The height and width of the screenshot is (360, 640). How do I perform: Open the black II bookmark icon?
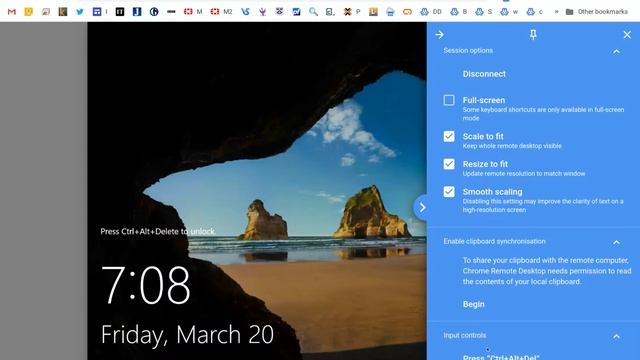[120, 12]
